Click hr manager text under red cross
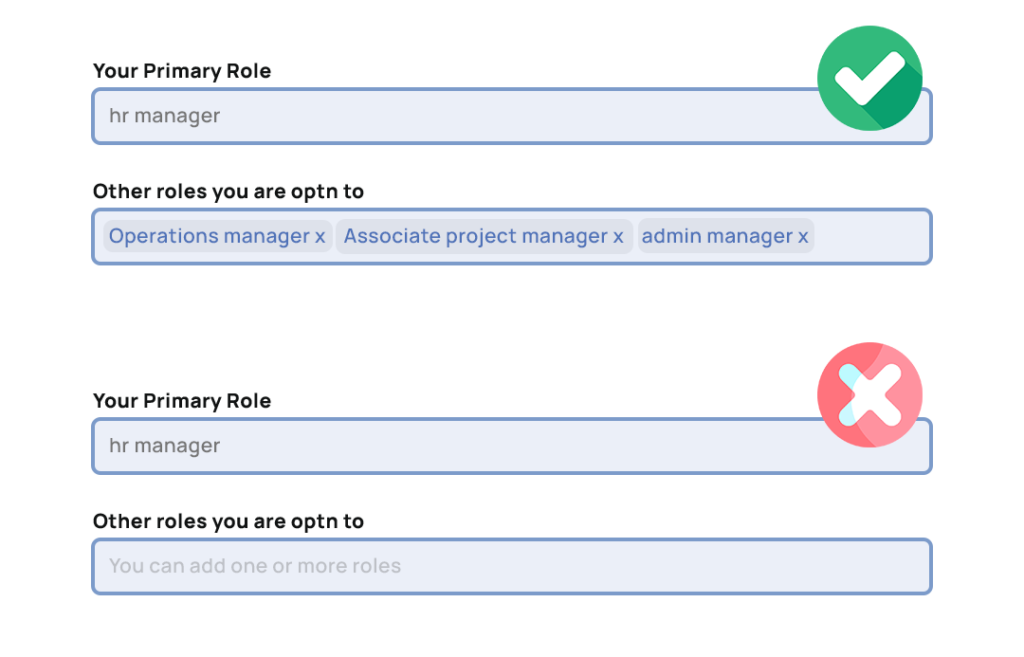 165,446
